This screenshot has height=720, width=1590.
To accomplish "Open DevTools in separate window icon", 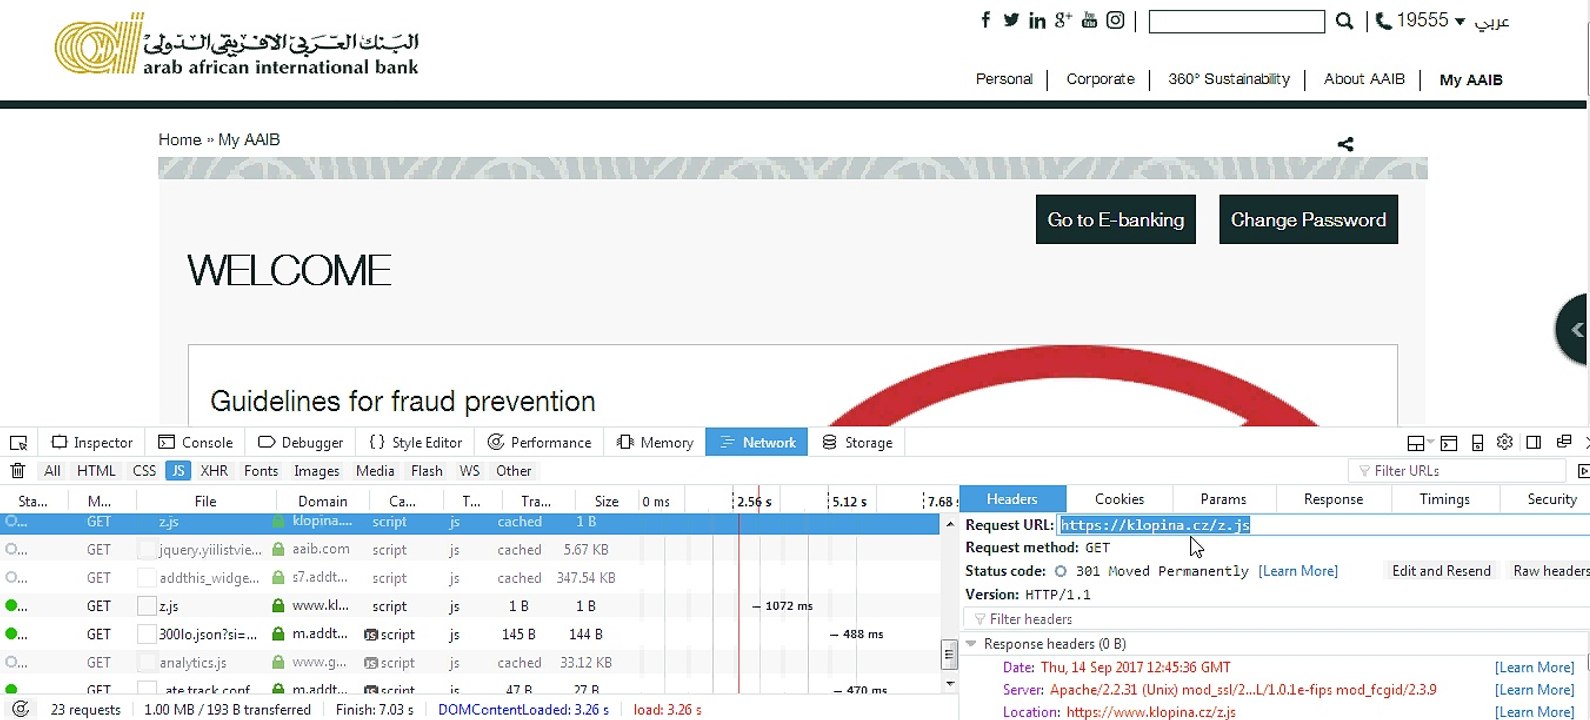I will tap(1564, 441).
